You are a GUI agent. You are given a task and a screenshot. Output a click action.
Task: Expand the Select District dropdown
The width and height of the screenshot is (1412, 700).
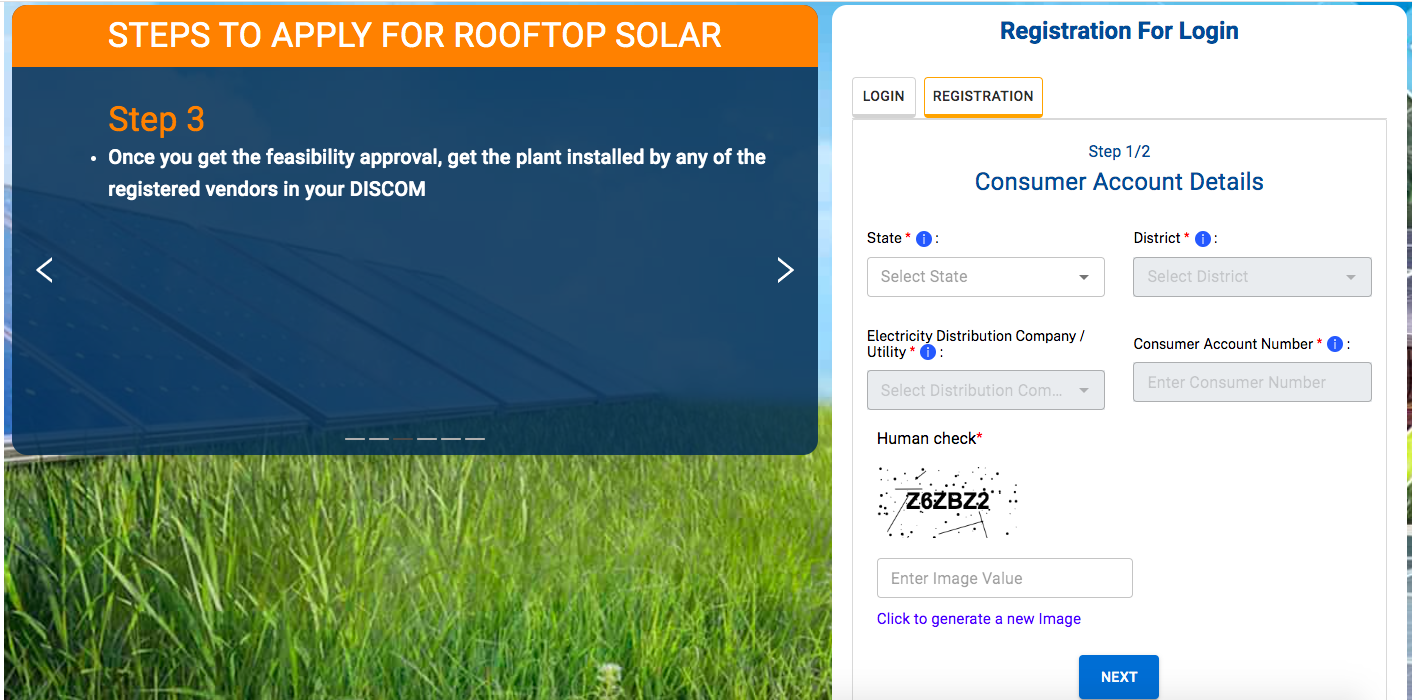click(x=1251, y=277)
